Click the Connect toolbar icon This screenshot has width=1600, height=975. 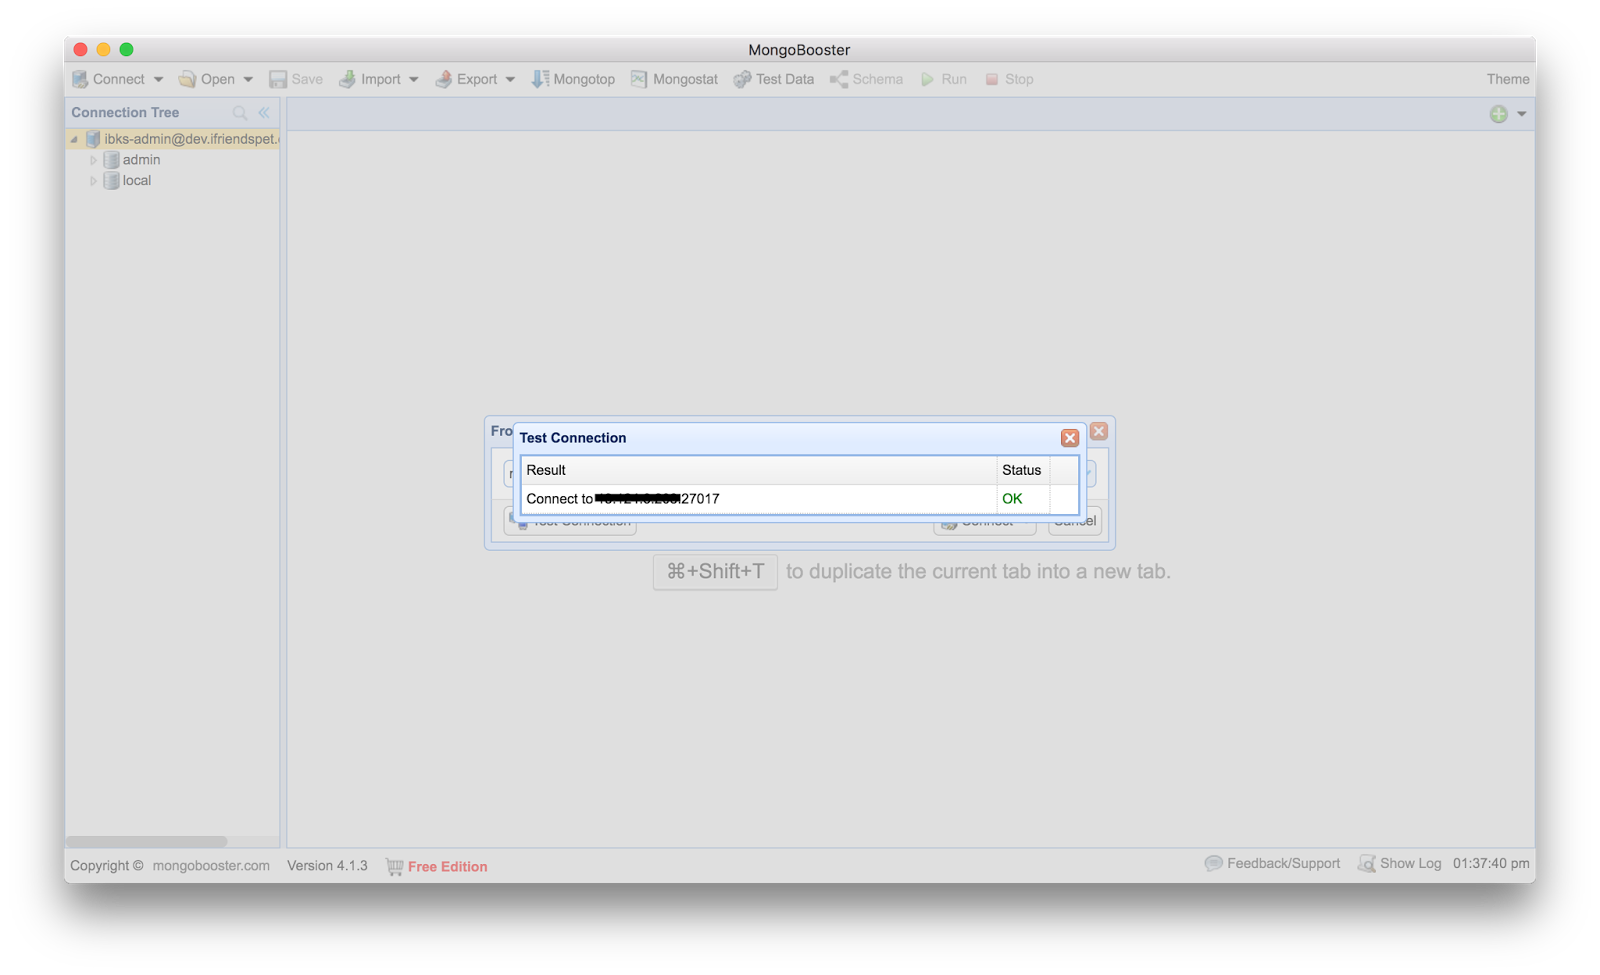80,79
